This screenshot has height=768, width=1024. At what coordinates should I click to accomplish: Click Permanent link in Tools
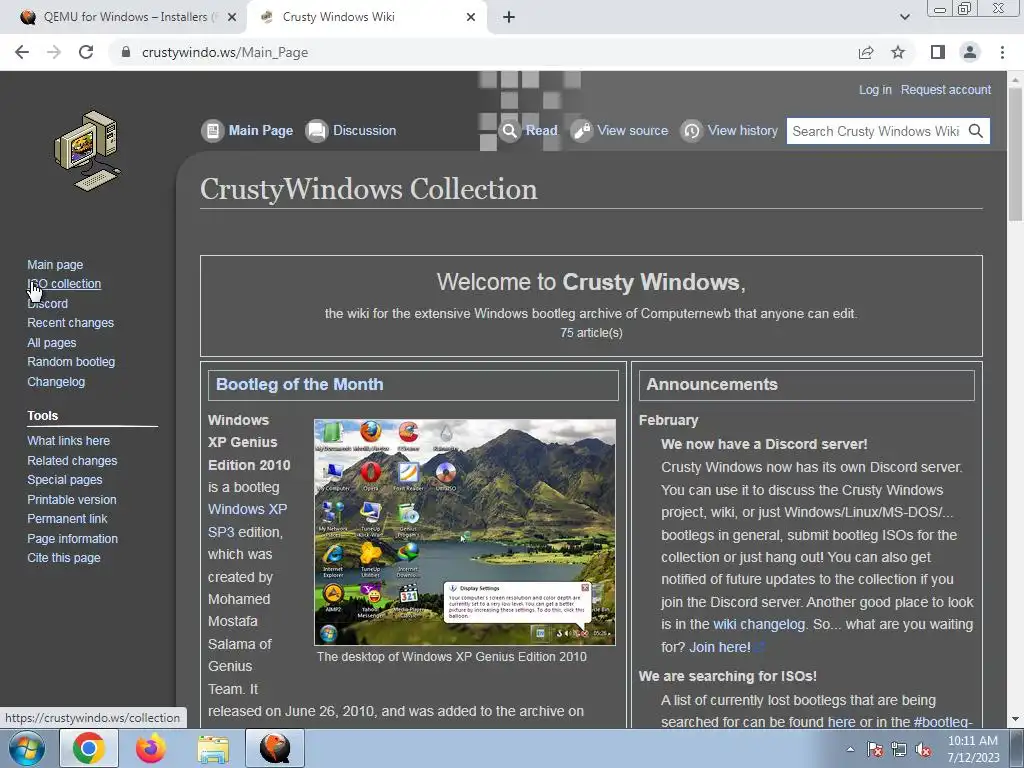coord(67,519)
